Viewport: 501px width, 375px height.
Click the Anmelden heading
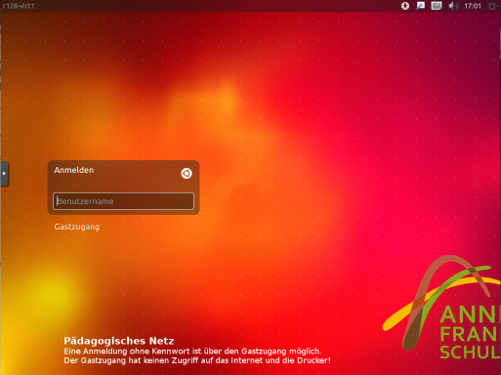pos(74,170)
